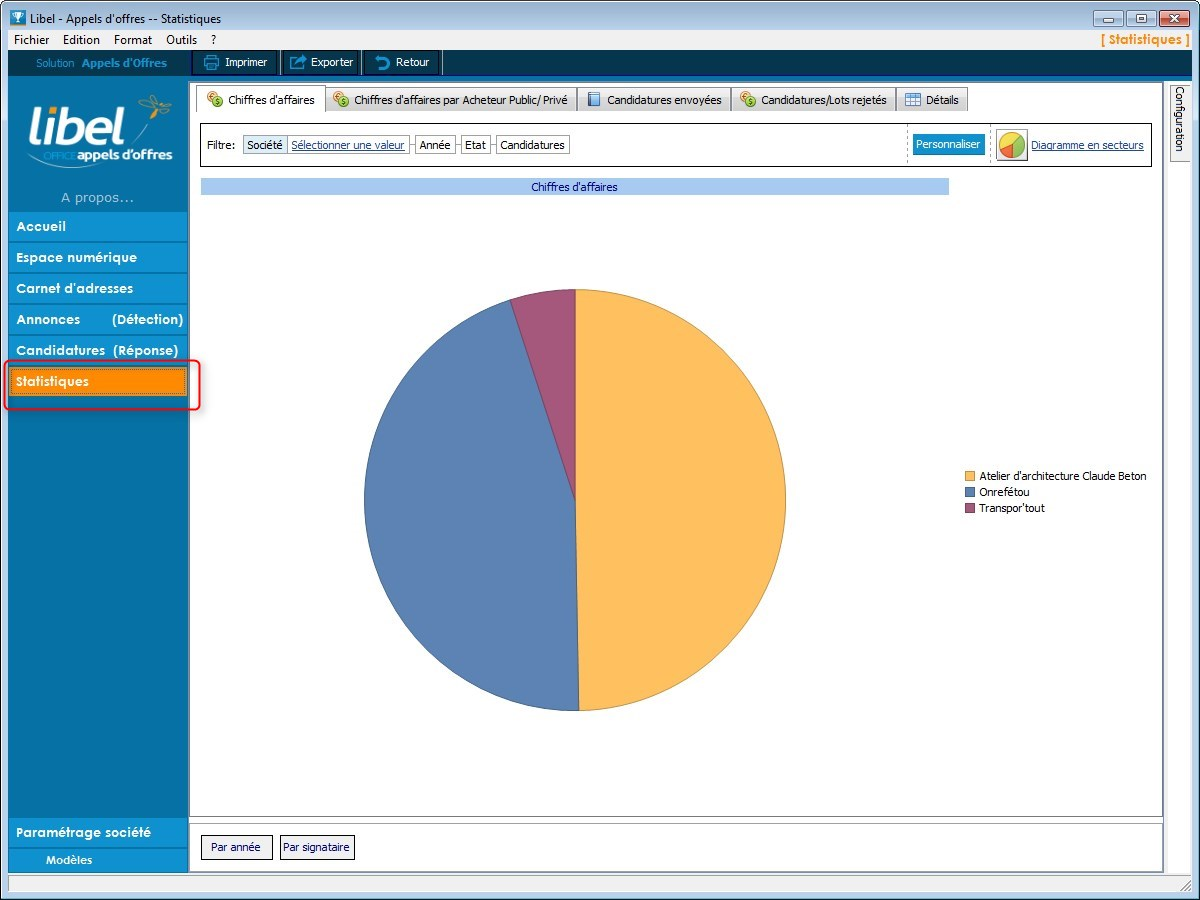Open the Société filter selector
Screen dimensions: 1200x900
(x=265, y=145)
